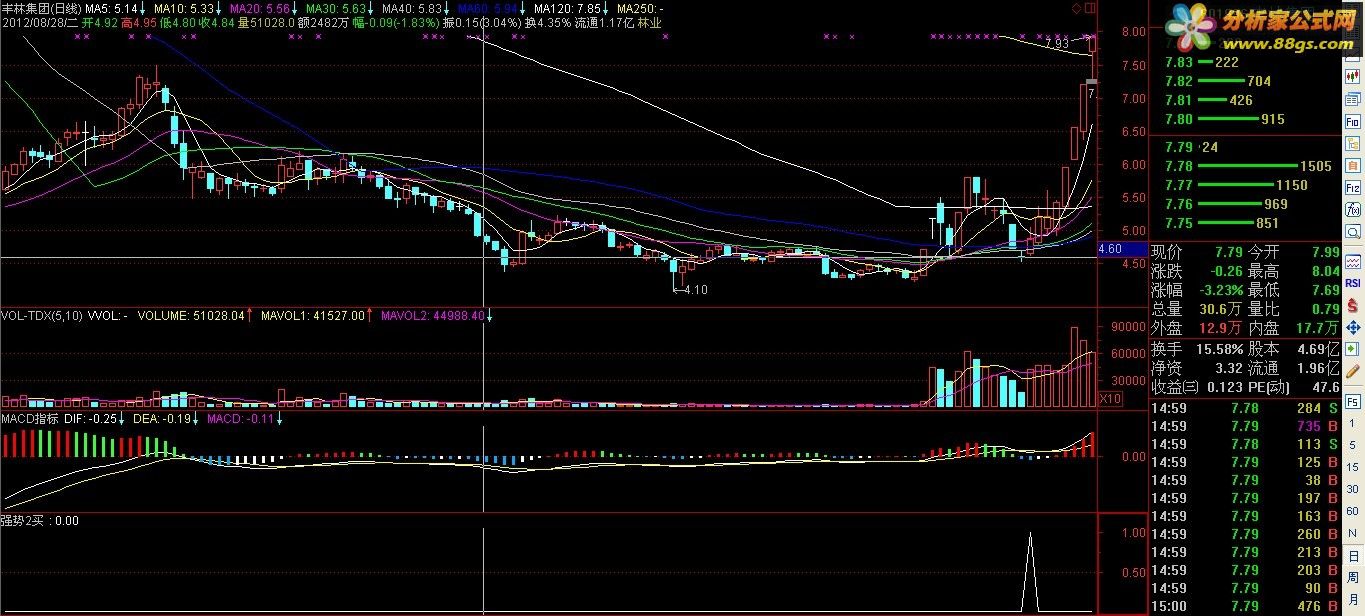This screenshot has height=616, width=1365.
Task: Click the magnifier stock search icon
Action: [1353, 231]
